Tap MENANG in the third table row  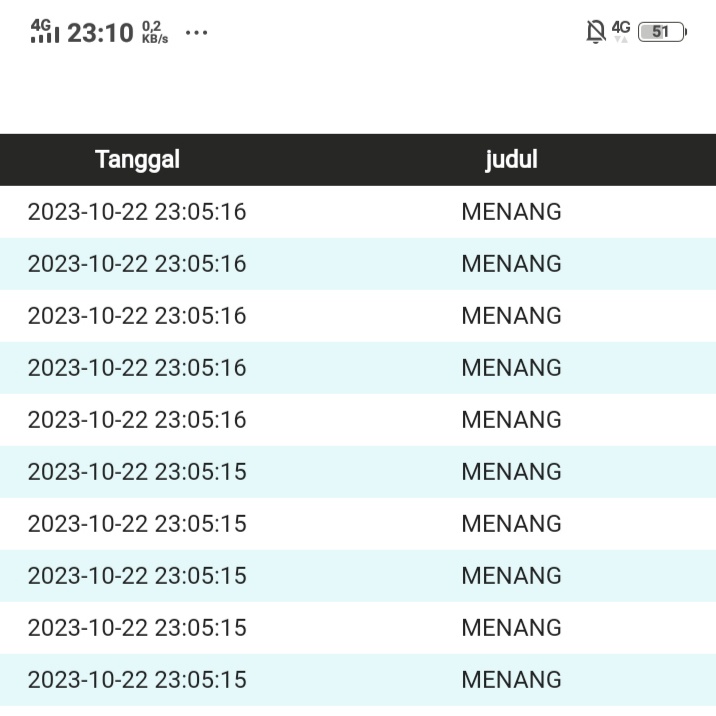point(511,316)
